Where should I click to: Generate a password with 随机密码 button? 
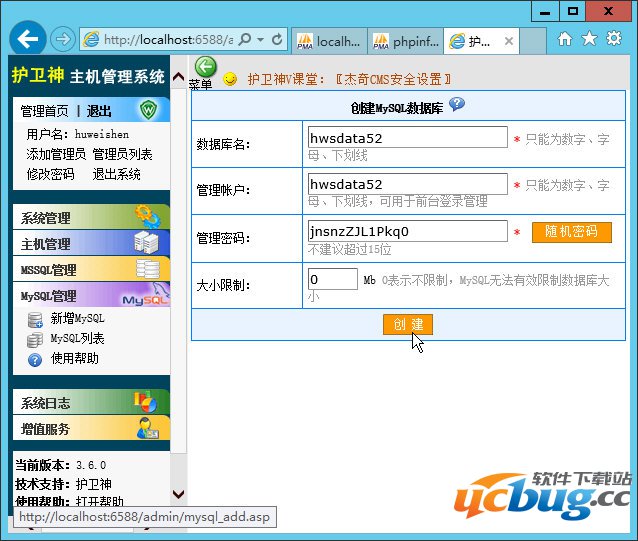572,232
